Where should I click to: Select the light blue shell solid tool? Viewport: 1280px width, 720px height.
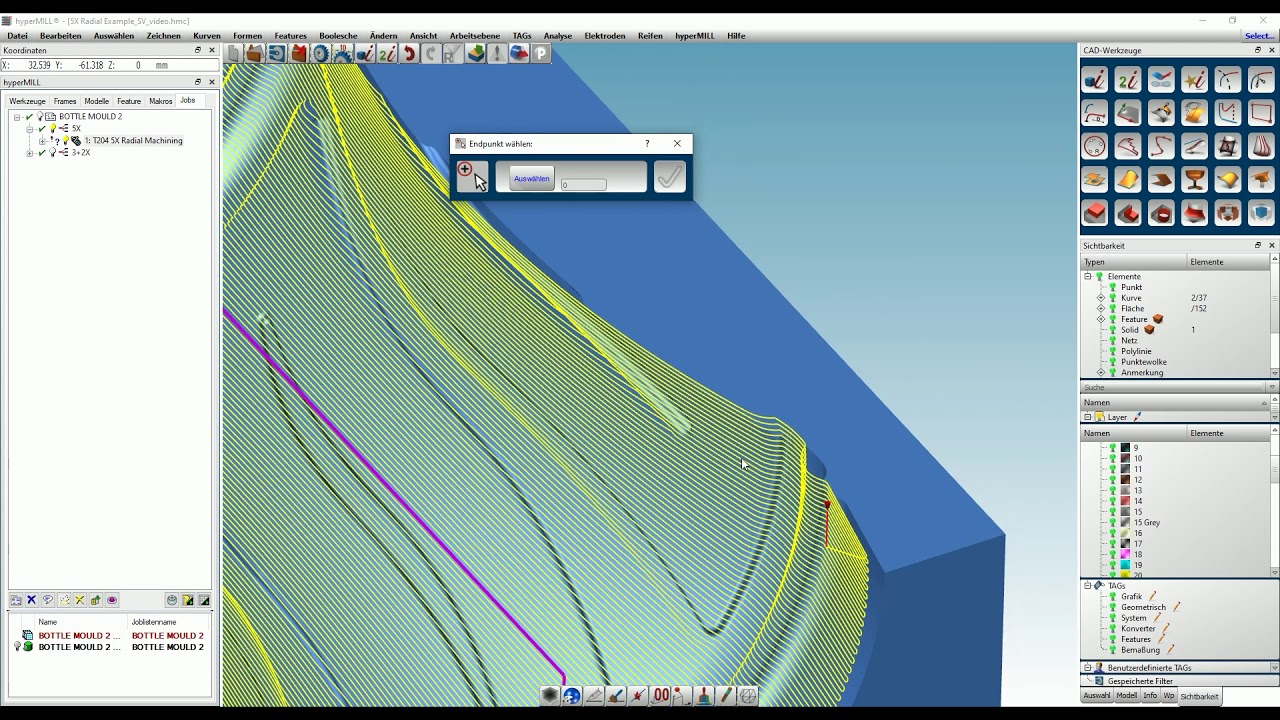[1260, 213]
